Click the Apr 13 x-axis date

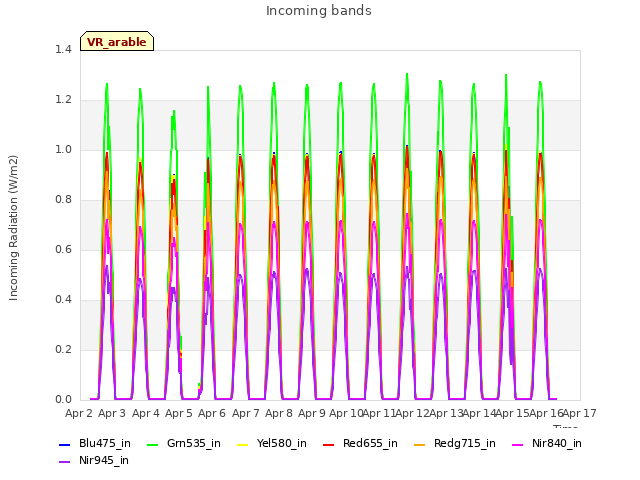click(446, 413)
